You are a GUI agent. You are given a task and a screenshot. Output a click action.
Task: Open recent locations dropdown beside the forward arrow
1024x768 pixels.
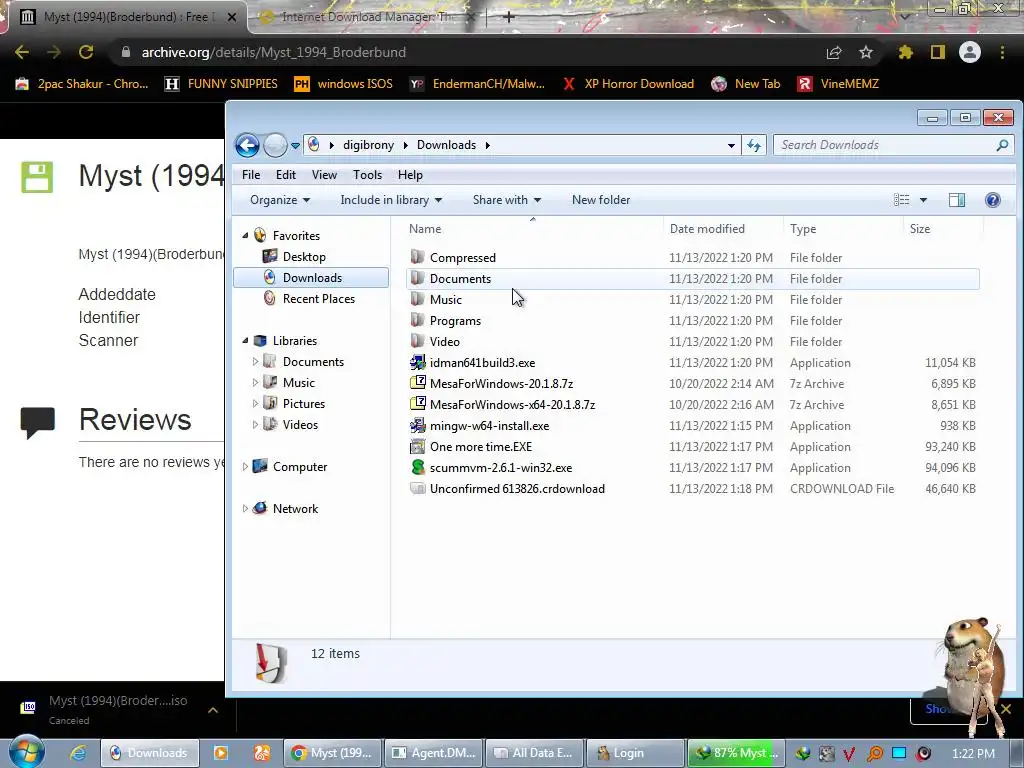(295, 146)
